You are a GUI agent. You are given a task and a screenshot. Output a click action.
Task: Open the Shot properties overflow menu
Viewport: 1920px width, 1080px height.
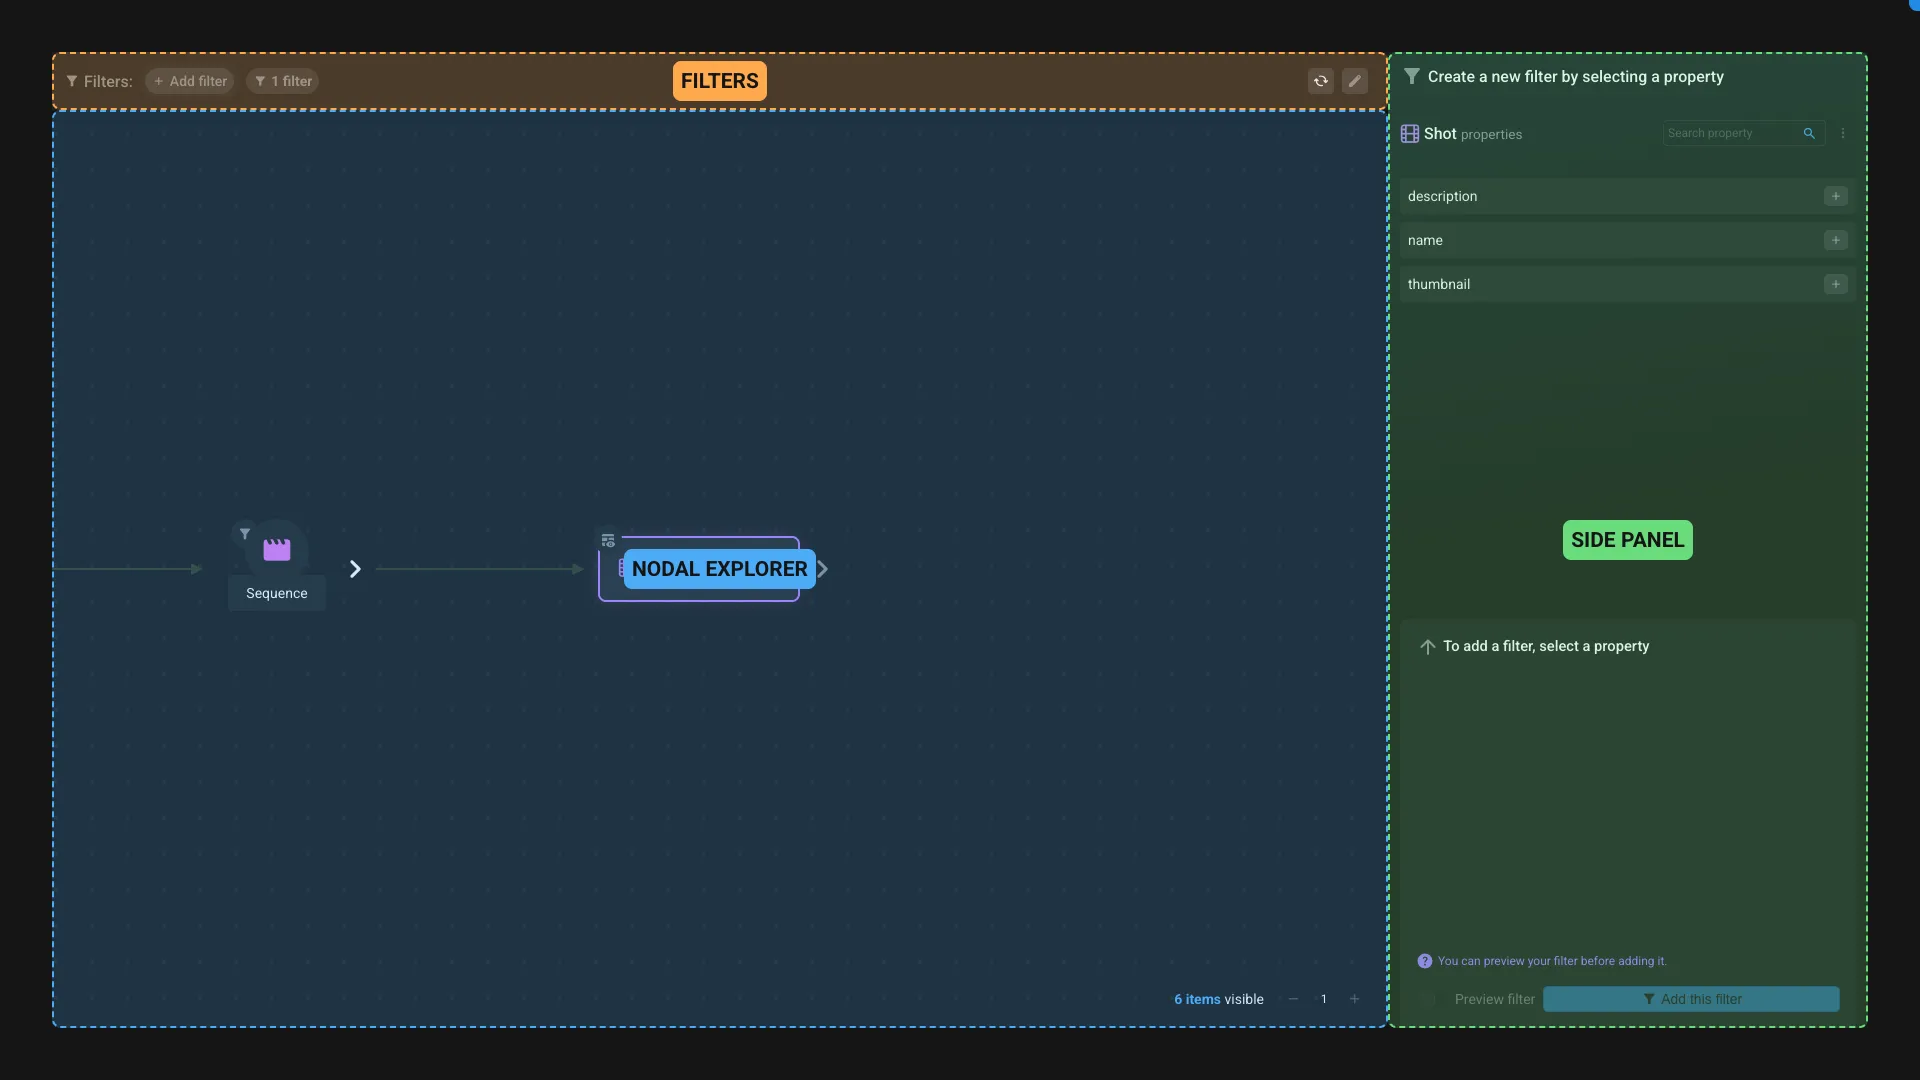1843,133
